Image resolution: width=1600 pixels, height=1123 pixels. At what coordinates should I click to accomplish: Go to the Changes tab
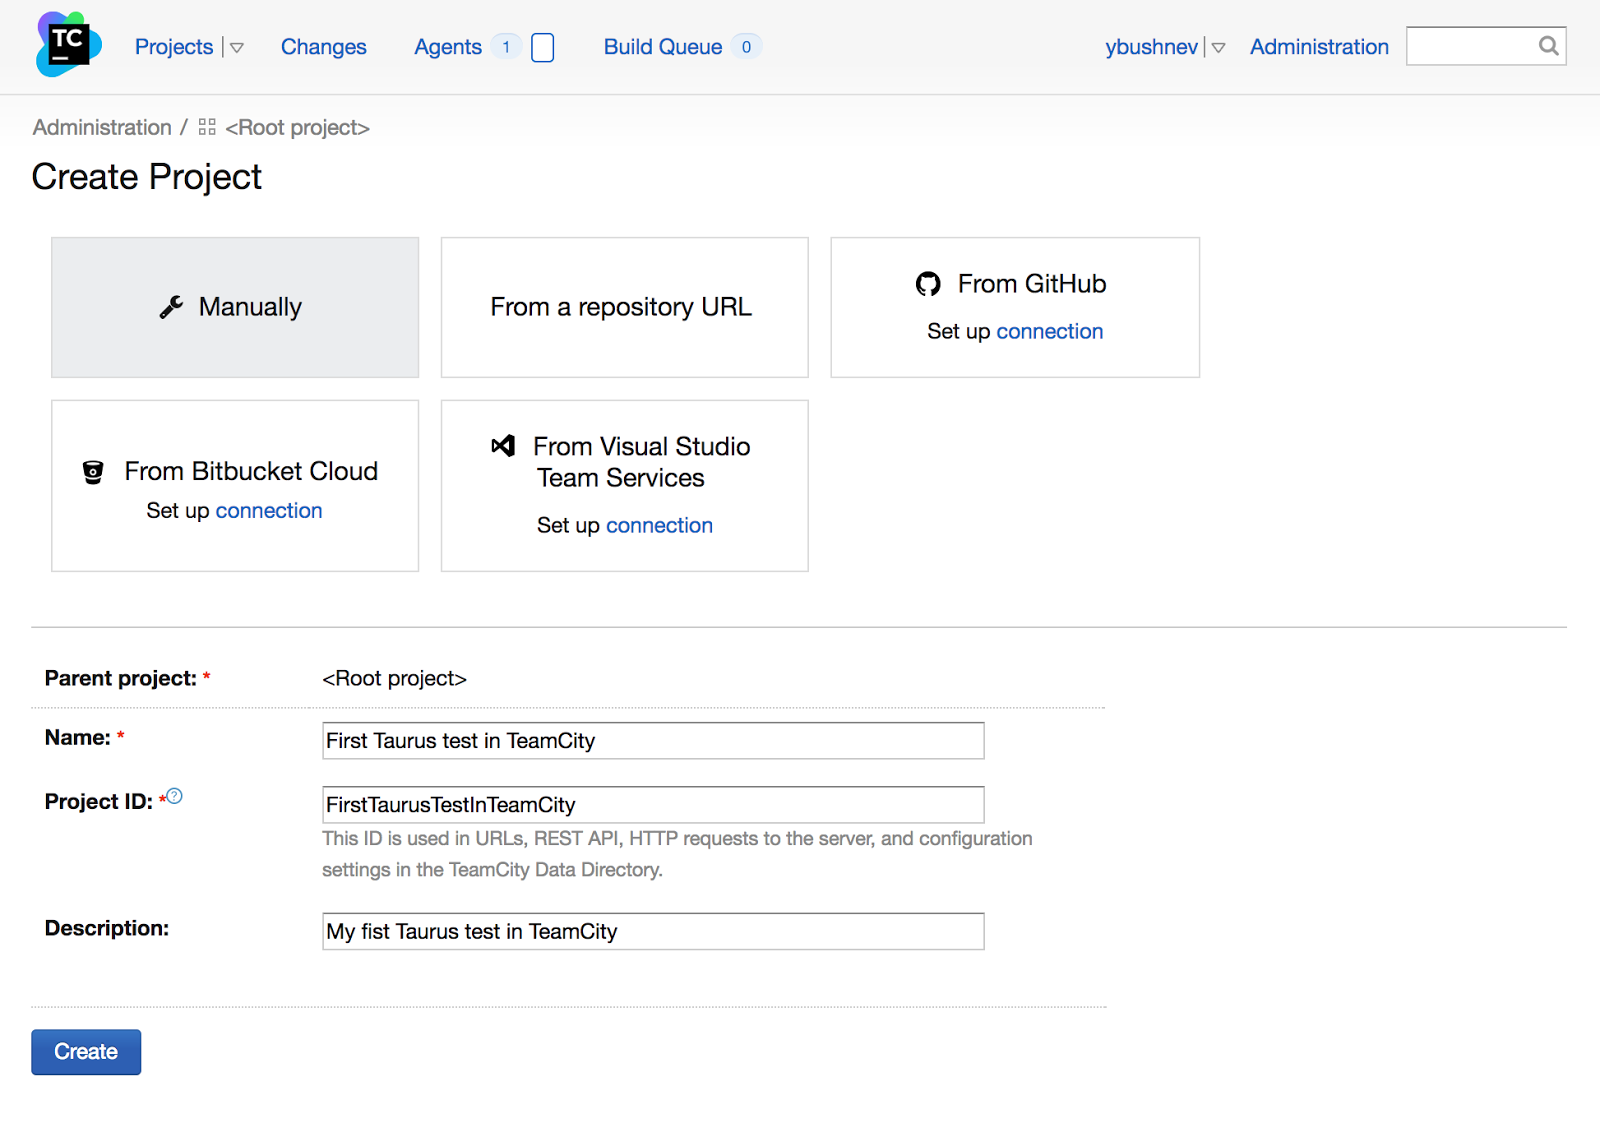323,47
